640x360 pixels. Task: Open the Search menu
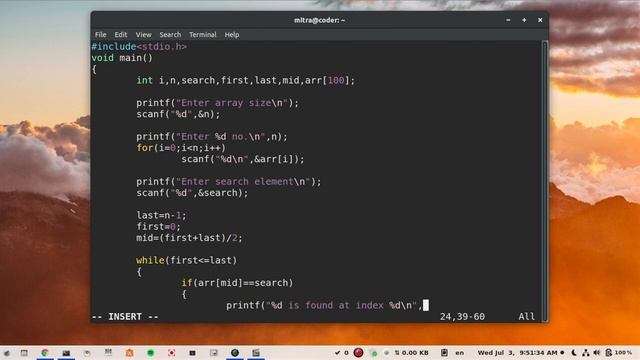[170, 35]
